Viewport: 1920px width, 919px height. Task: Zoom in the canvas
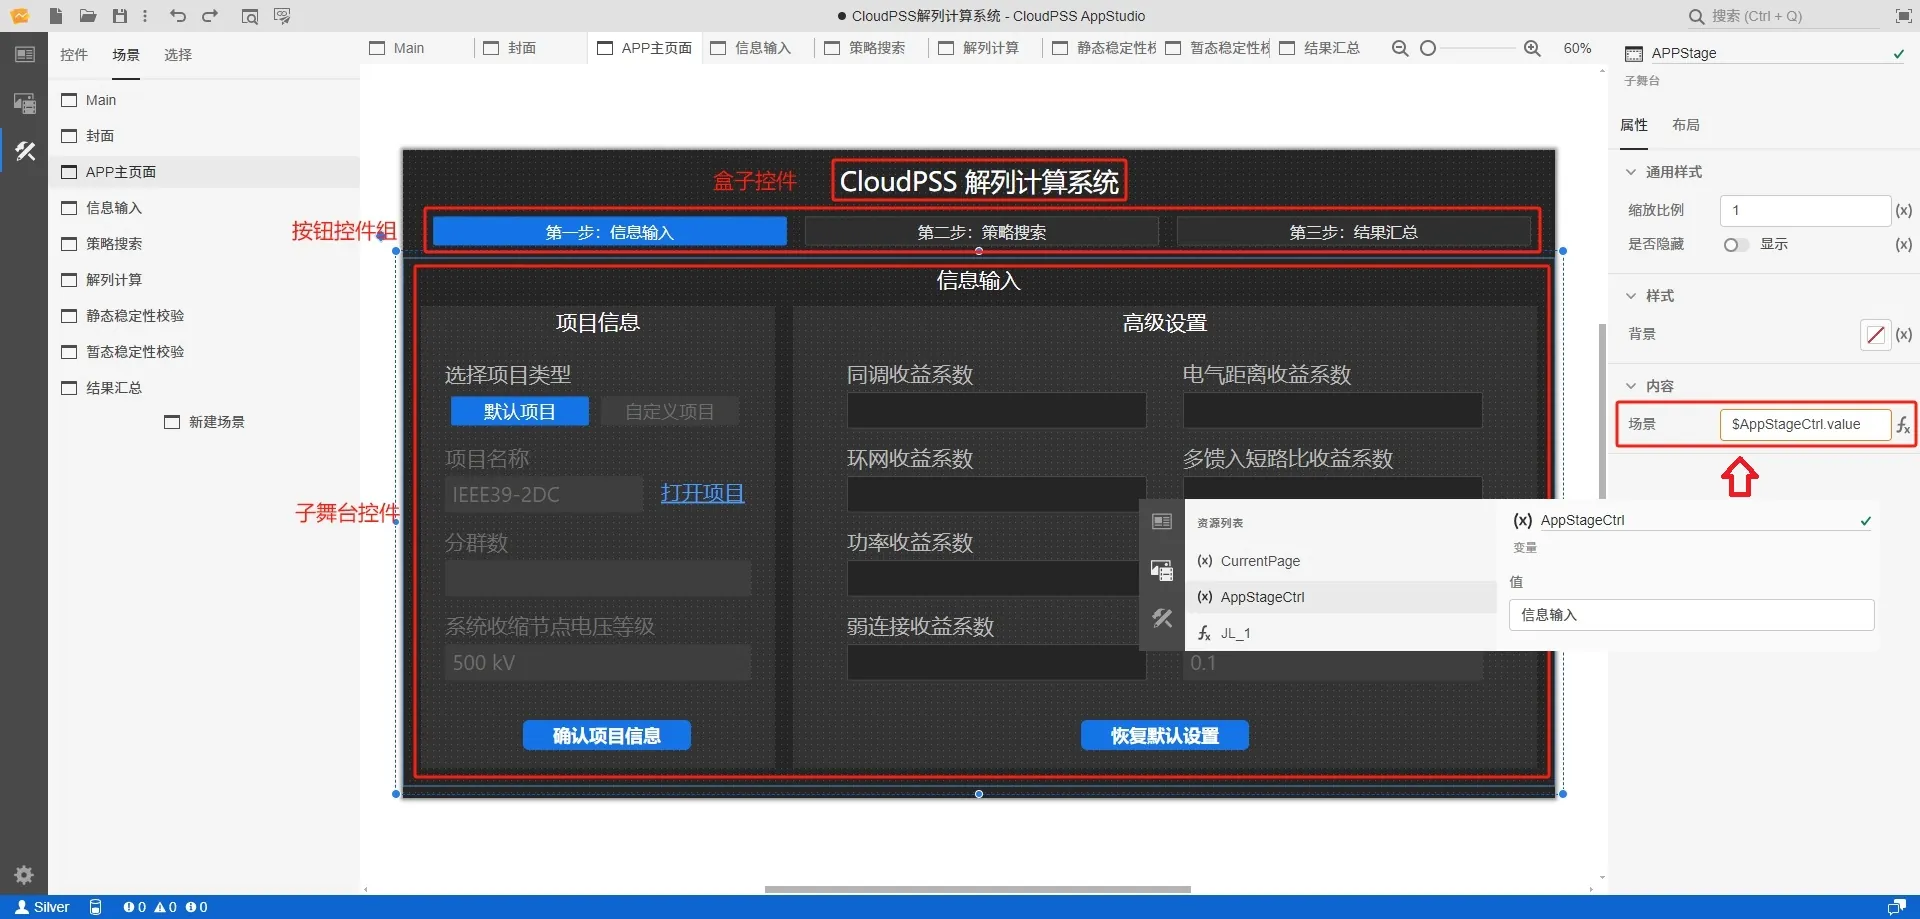(x=1532, y=48)
